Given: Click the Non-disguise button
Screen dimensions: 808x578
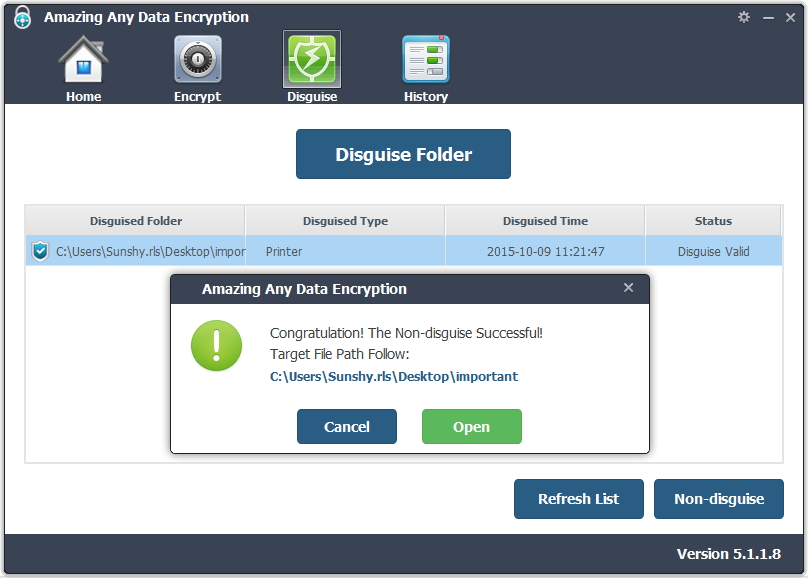Looking at the screenshot, I should click(718, 499).
